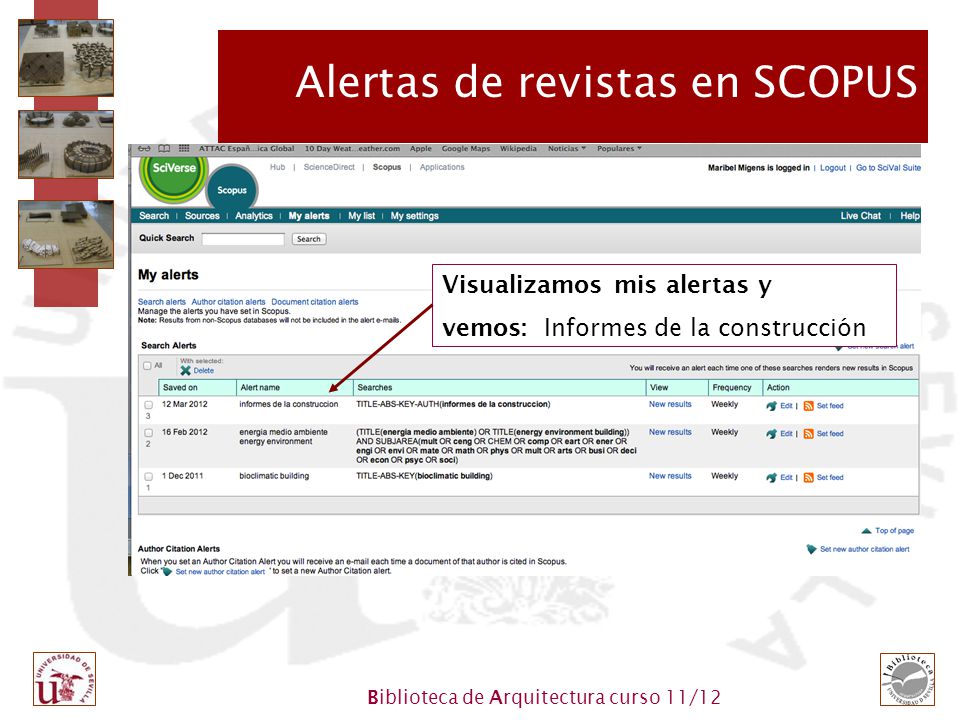This screenshot has height=720, width=960.
Task: Open Go to SciVal Suite link
Action: (x=888, y=168)
